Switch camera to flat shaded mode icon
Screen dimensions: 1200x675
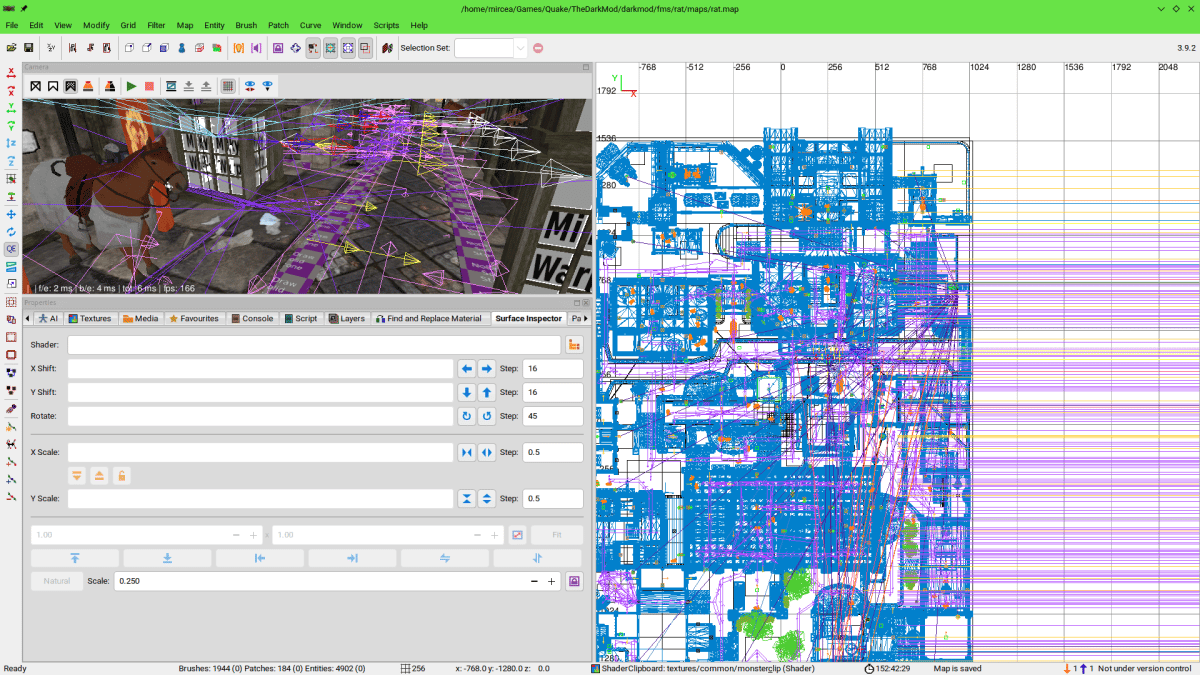53,87
